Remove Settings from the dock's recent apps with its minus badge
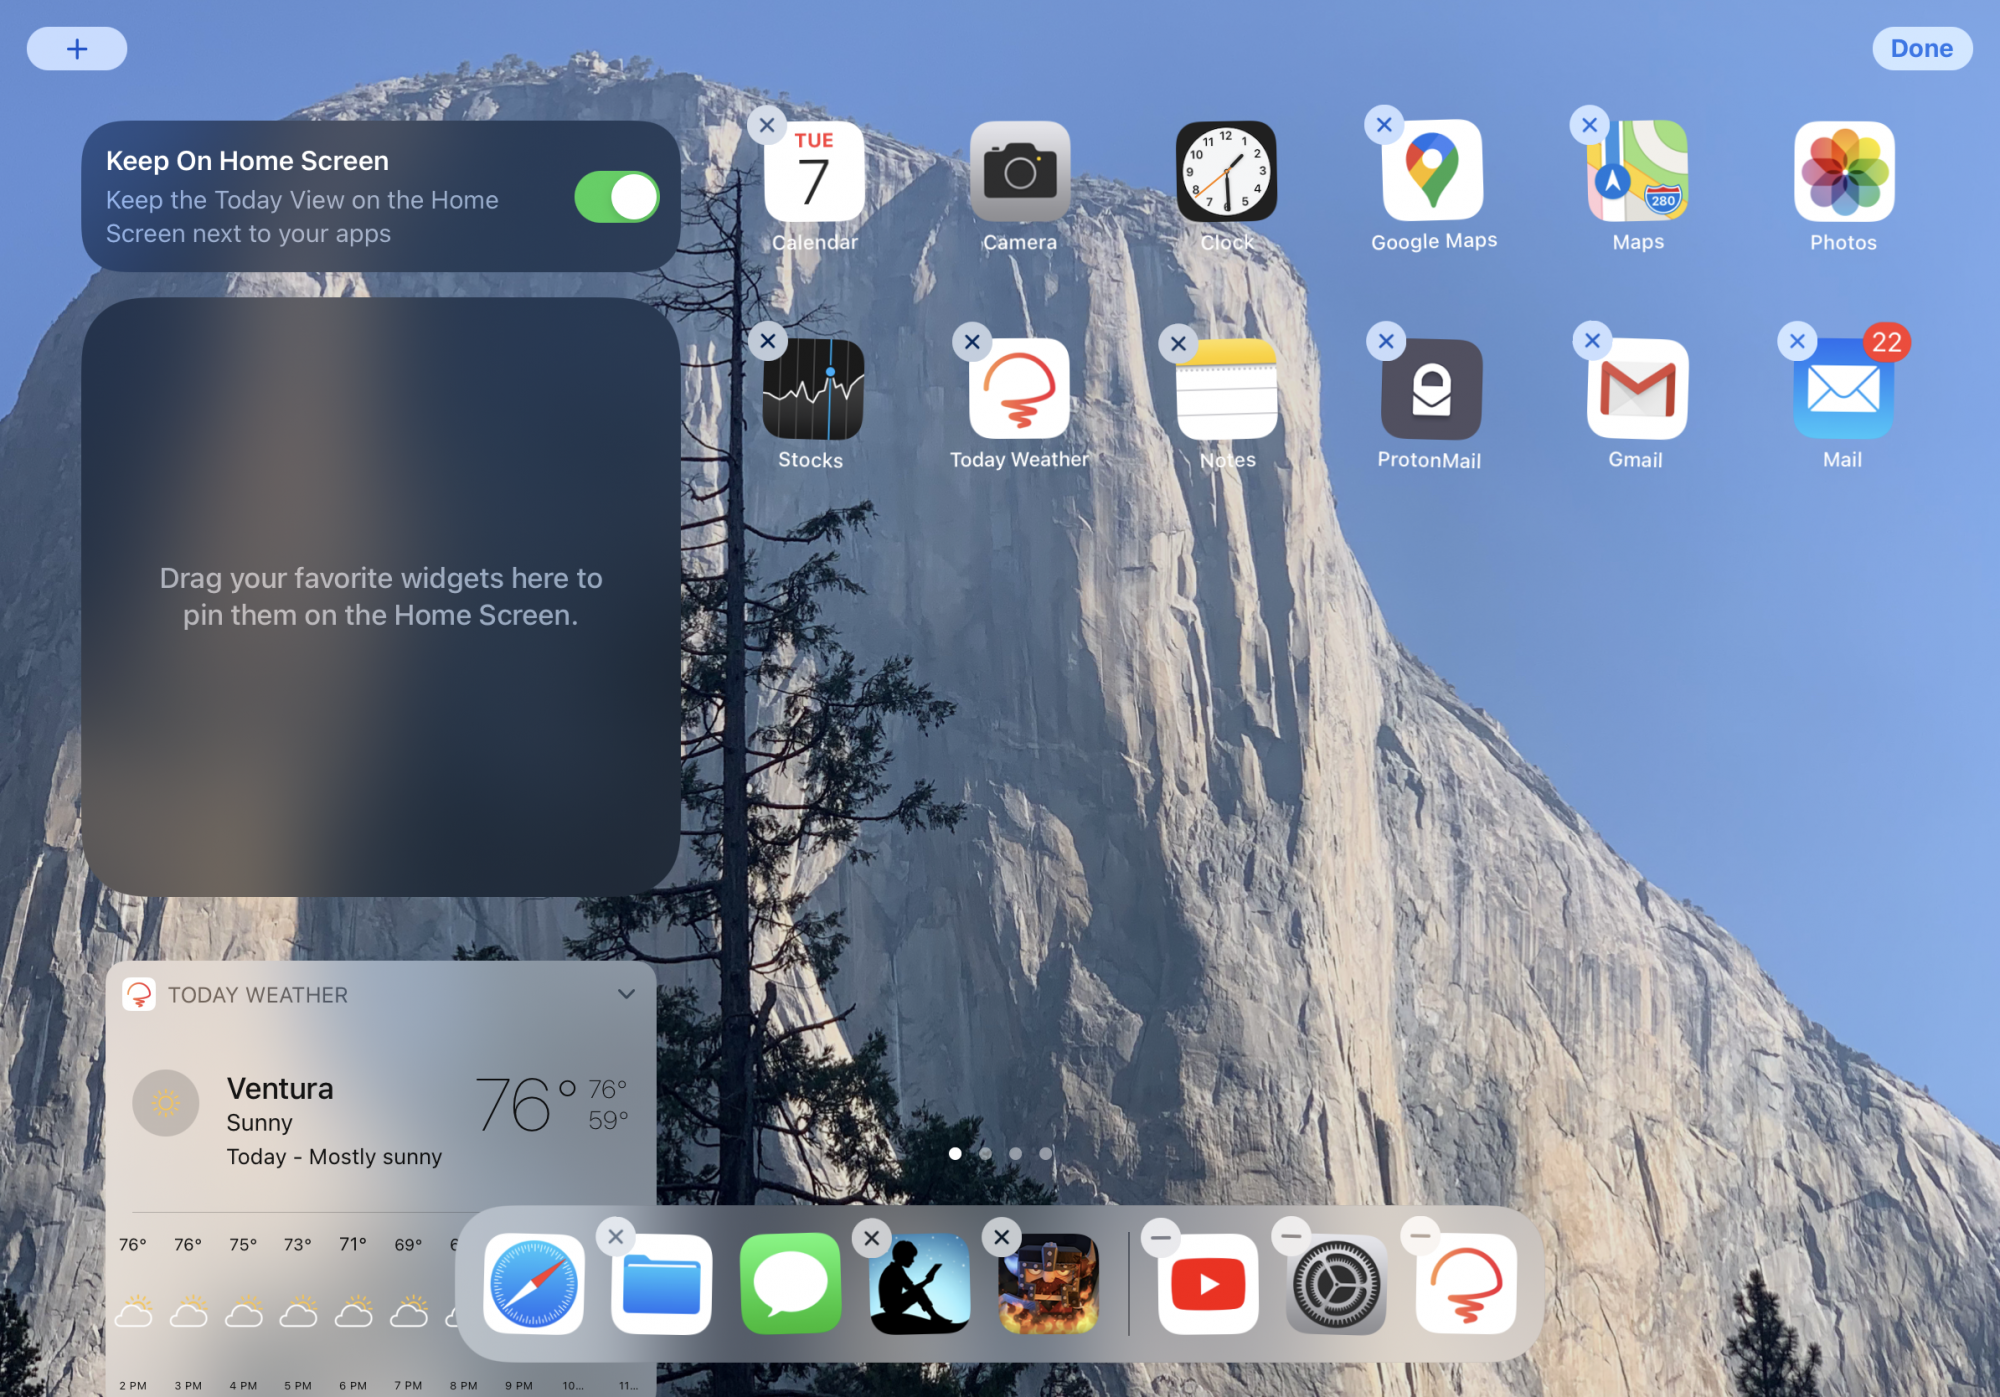The height and width of the screenshot is (1397, 2000). click(1291, 1236)
